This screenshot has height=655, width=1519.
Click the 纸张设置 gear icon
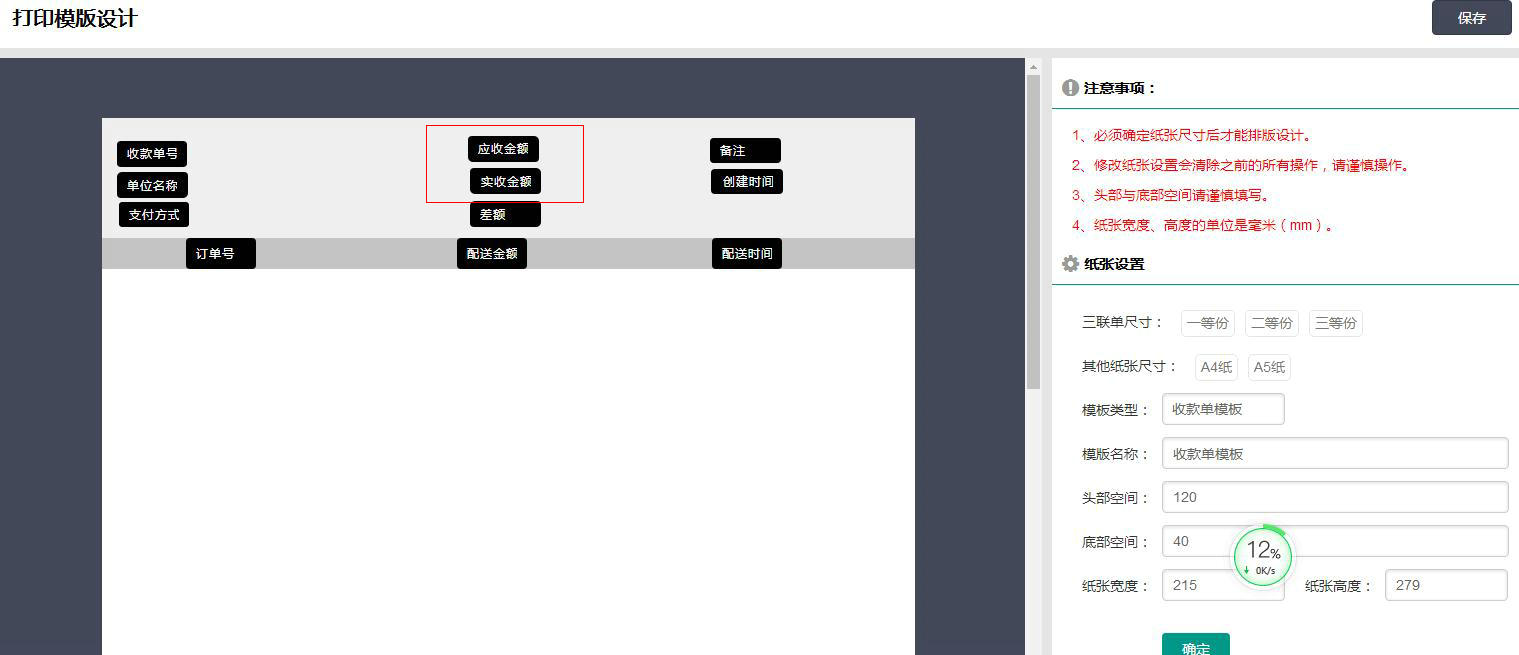pyautogui.click(x=1070, y=264)
